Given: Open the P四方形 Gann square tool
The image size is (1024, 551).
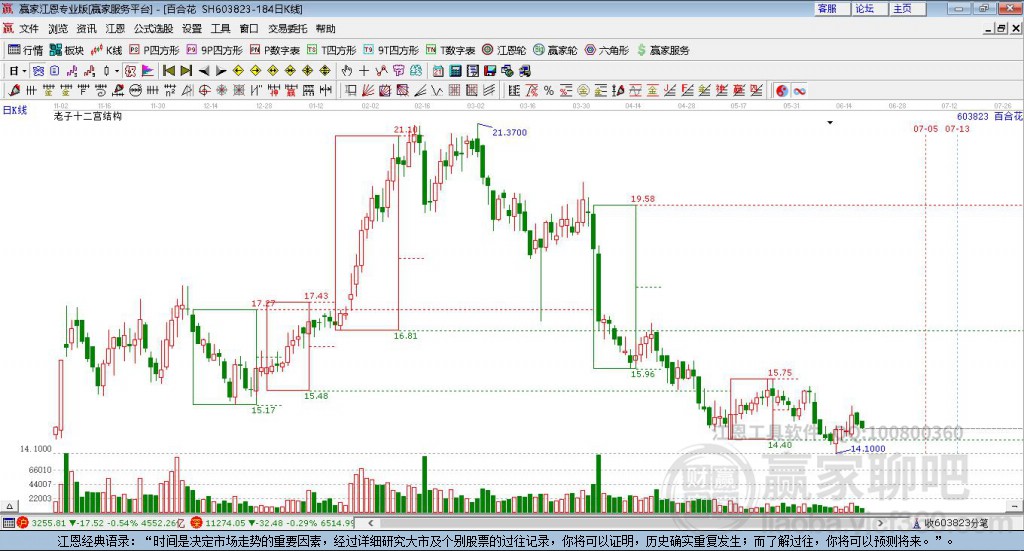Looking at the screenshot, I should coord(154,50).
